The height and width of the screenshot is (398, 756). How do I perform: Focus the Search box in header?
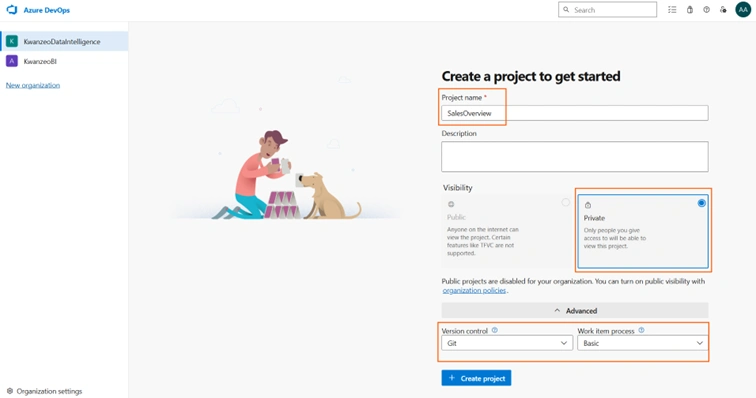608,10
